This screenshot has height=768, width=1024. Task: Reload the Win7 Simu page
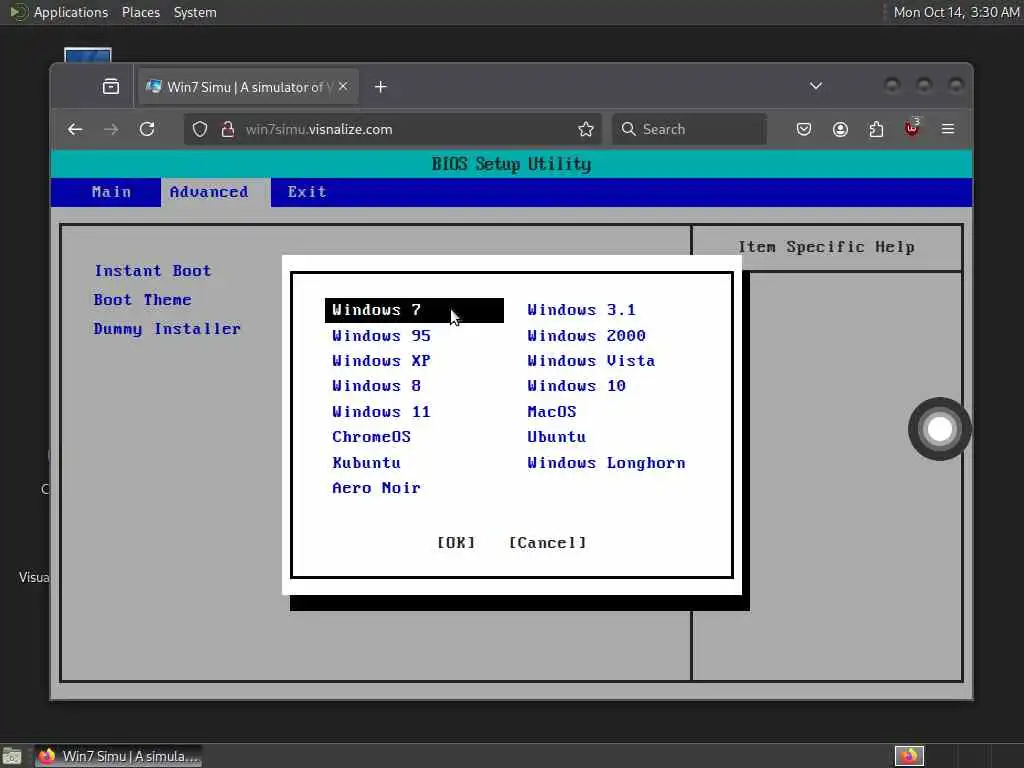(x=147, y=129)
